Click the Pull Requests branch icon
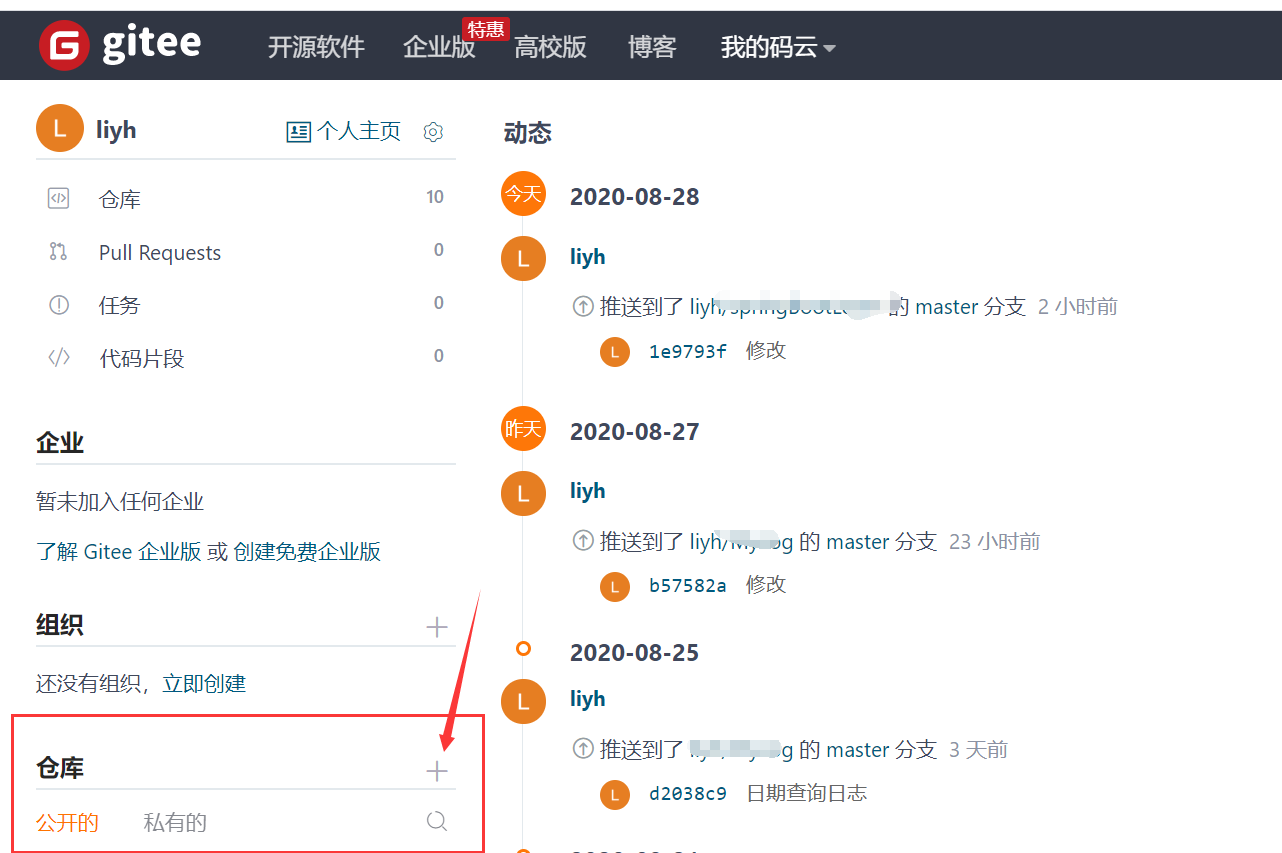 (58, 251)
